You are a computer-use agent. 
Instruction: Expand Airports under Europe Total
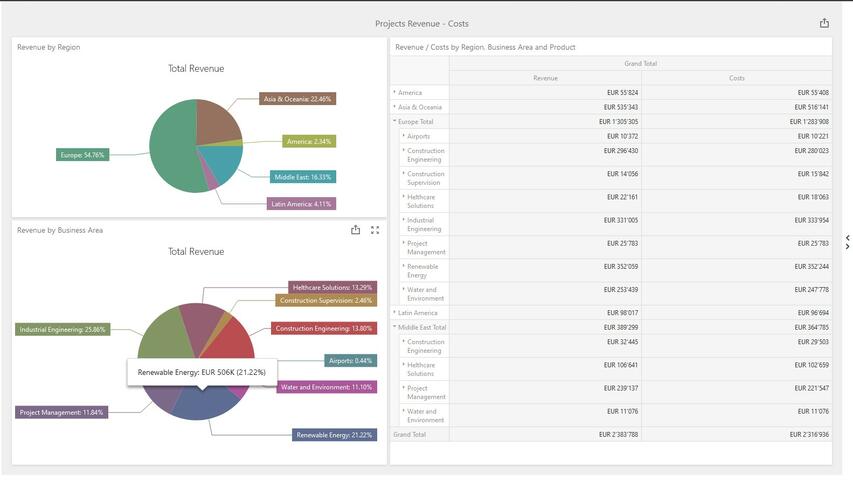[404, 136]
